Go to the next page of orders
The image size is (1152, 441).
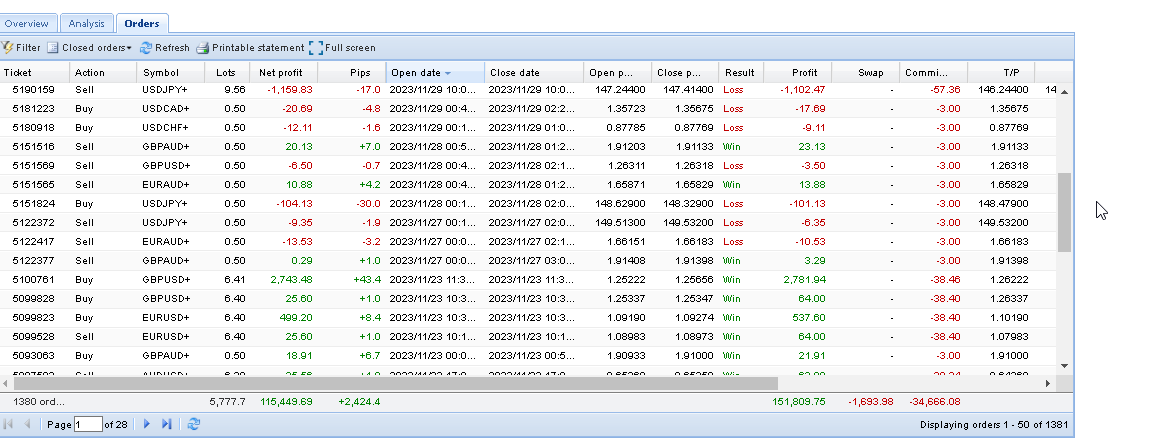click(x=147, y=424)
